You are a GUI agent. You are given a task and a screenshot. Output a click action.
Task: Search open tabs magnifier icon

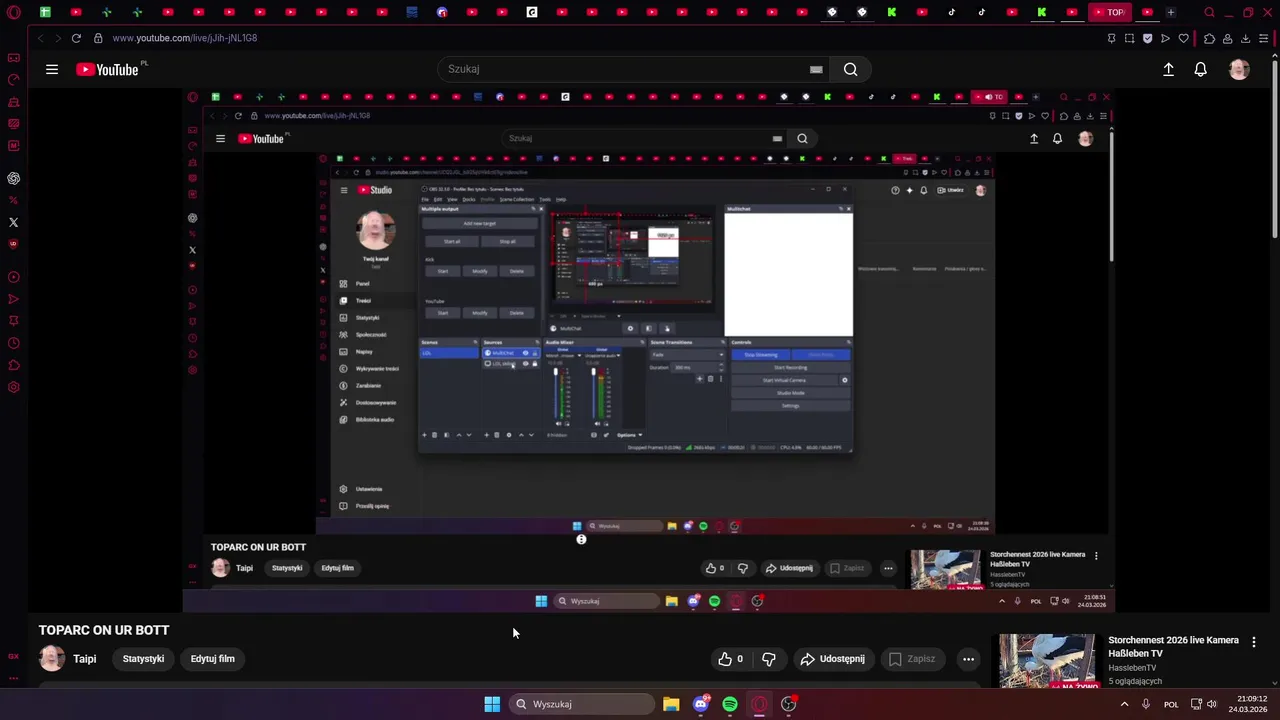pos(1210,13)
